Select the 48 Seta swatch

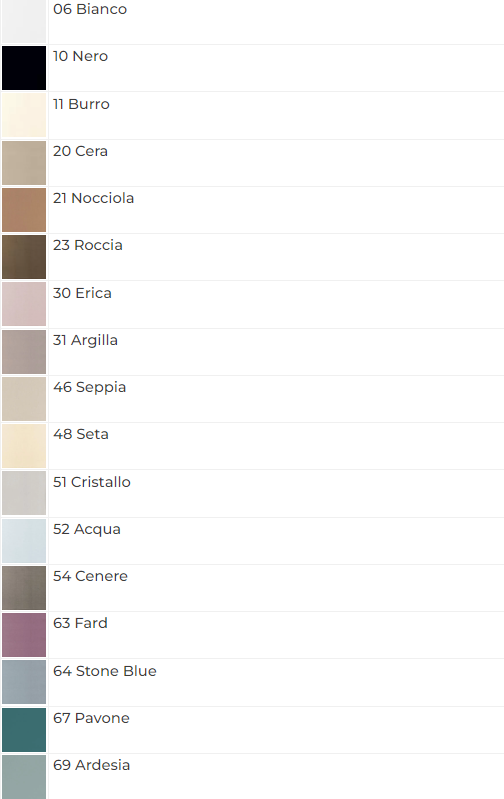click(24, 446)
